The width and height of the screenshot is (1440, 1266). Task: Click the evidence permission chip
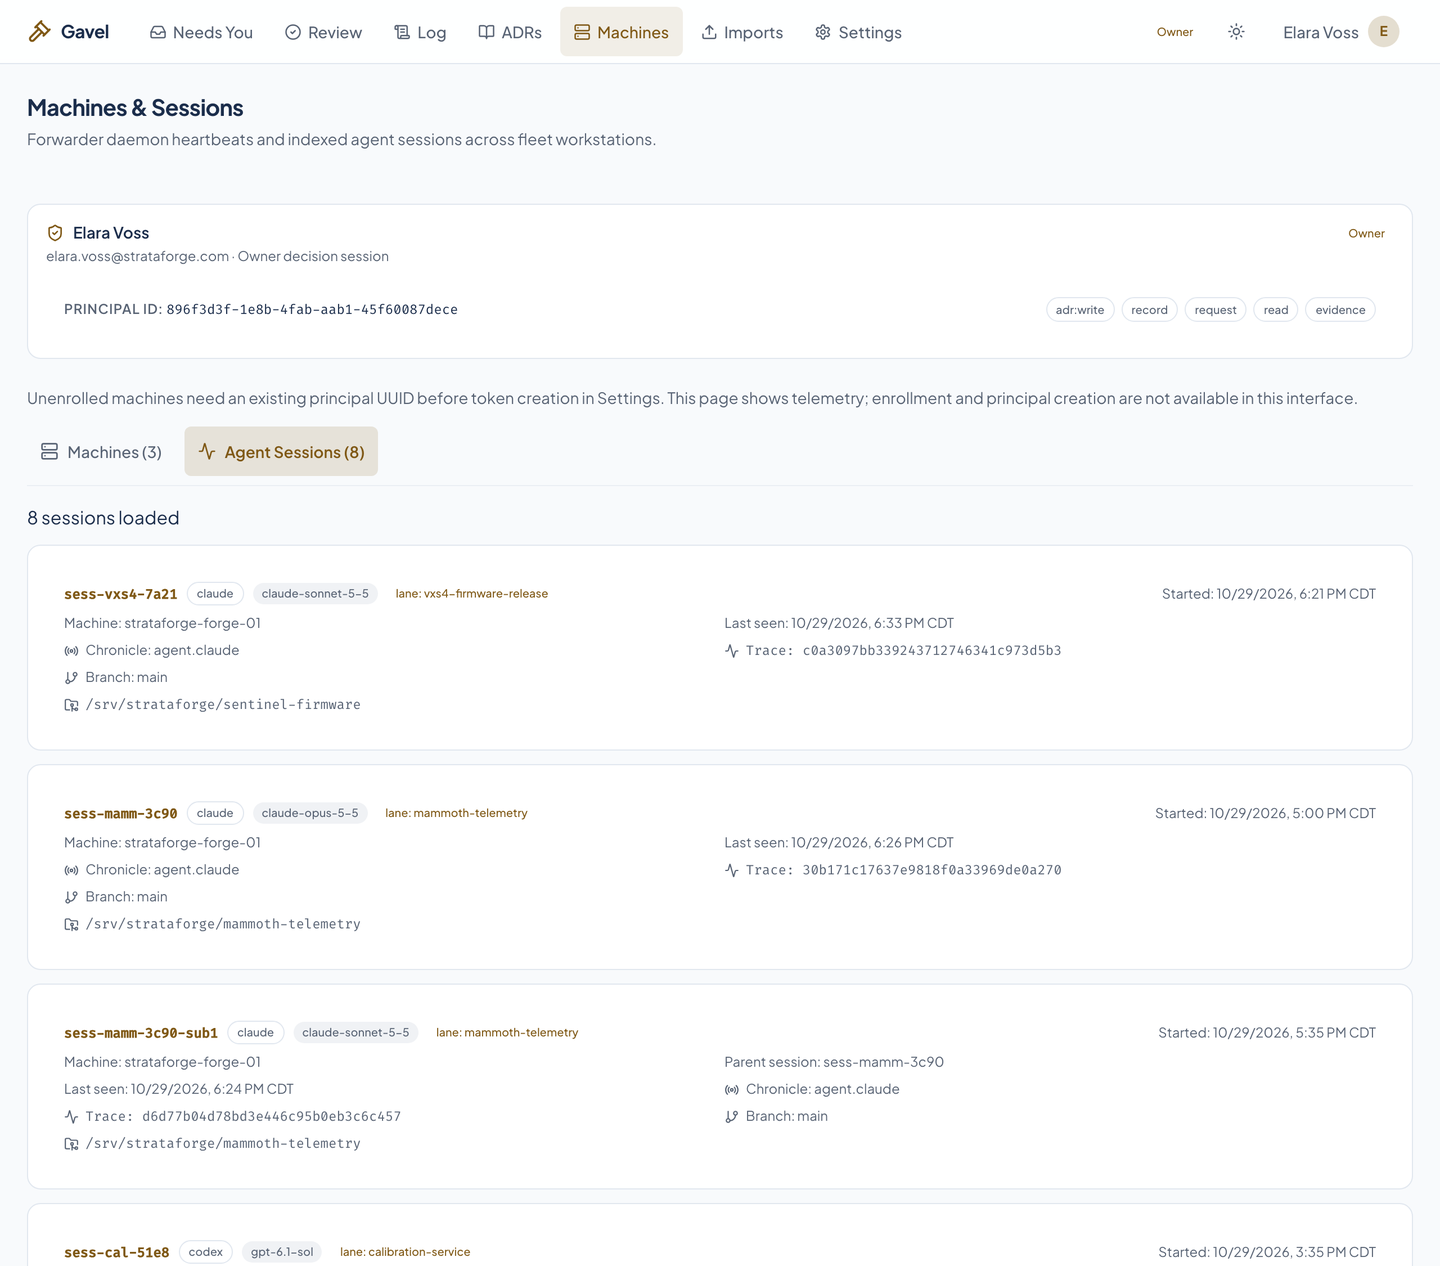[x=1341, y=310]
